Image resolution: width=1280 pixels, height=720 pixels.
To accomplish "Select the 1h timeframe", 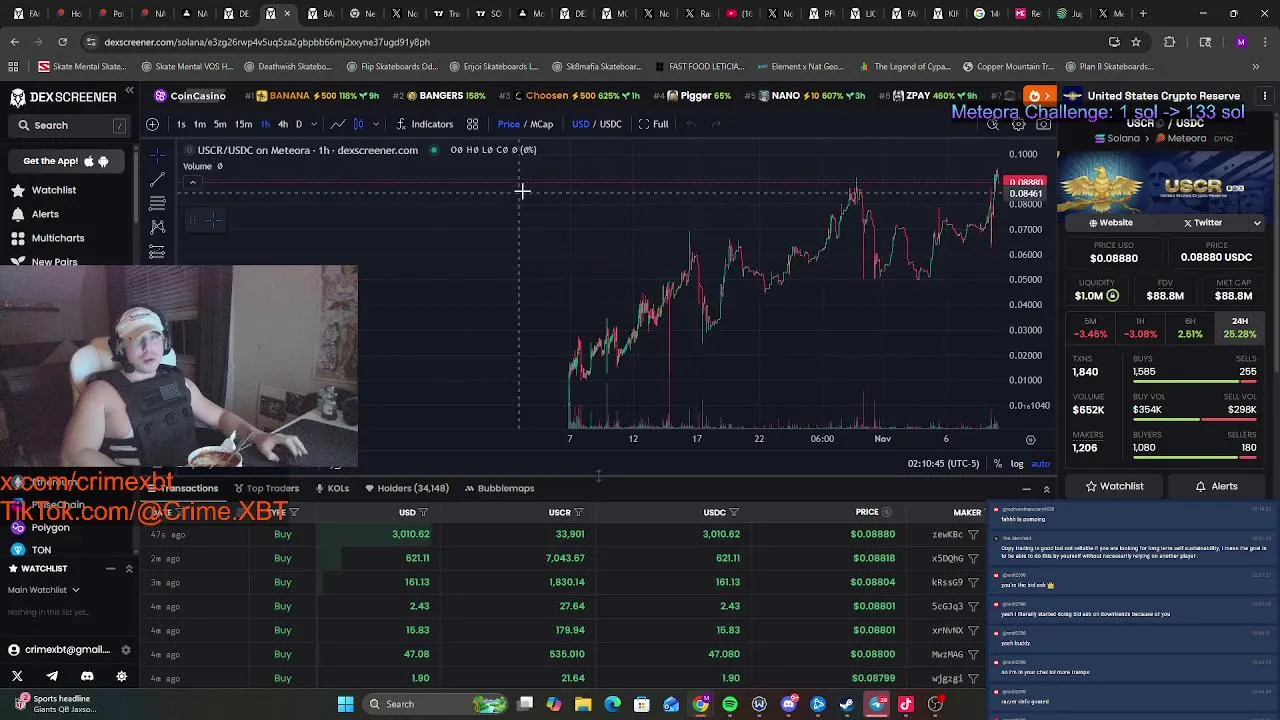I will tap(265, 124).
